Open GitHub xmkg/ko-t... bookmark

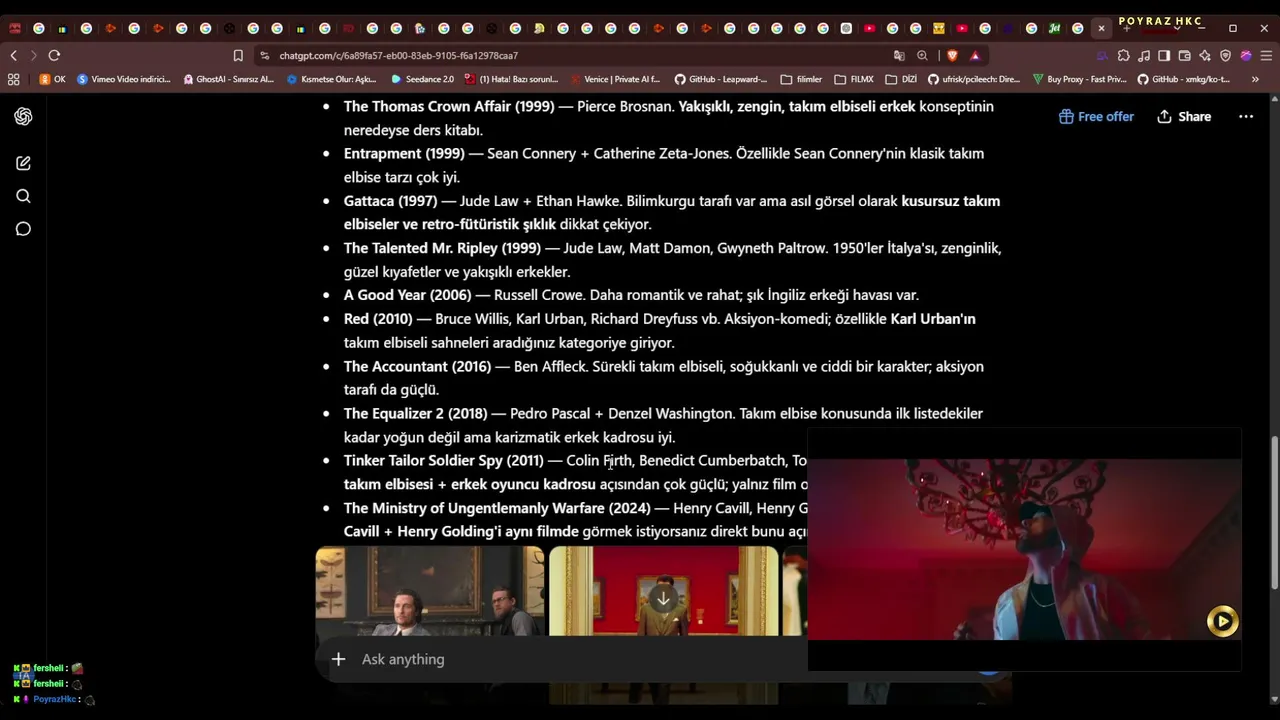coord(1183,79)
